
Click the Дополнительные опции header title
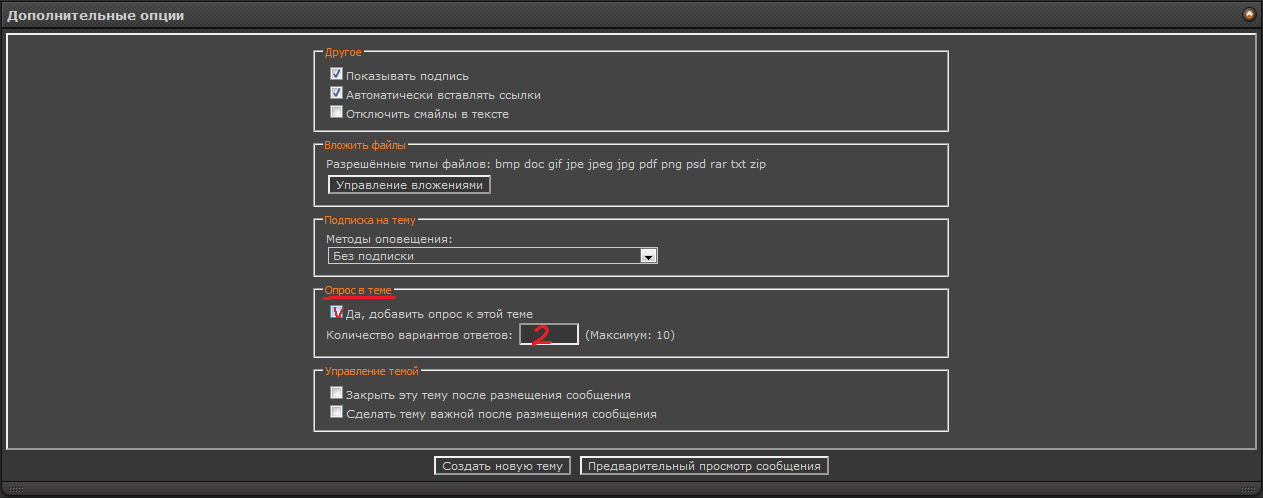click(x=96, y=16)
